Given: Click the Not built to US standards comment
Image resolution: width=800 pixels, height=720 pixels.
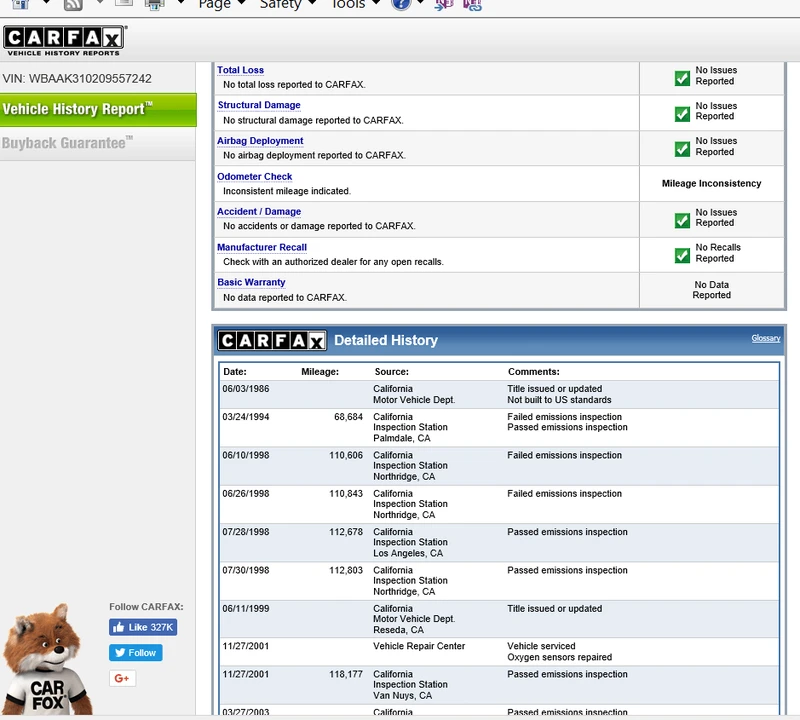Looking at the screenshot, I should pyautogui.click(x=559, y=400).
